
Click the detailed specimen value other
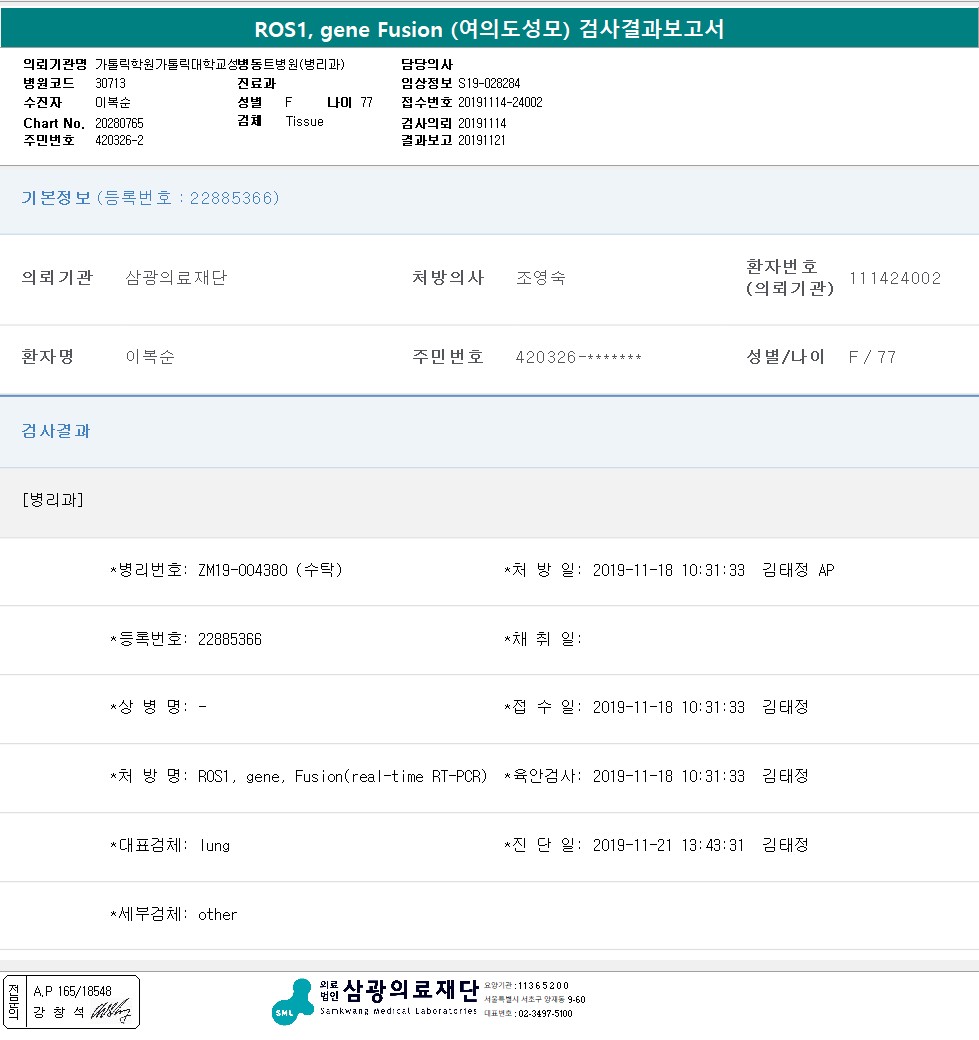pos(217,914)
